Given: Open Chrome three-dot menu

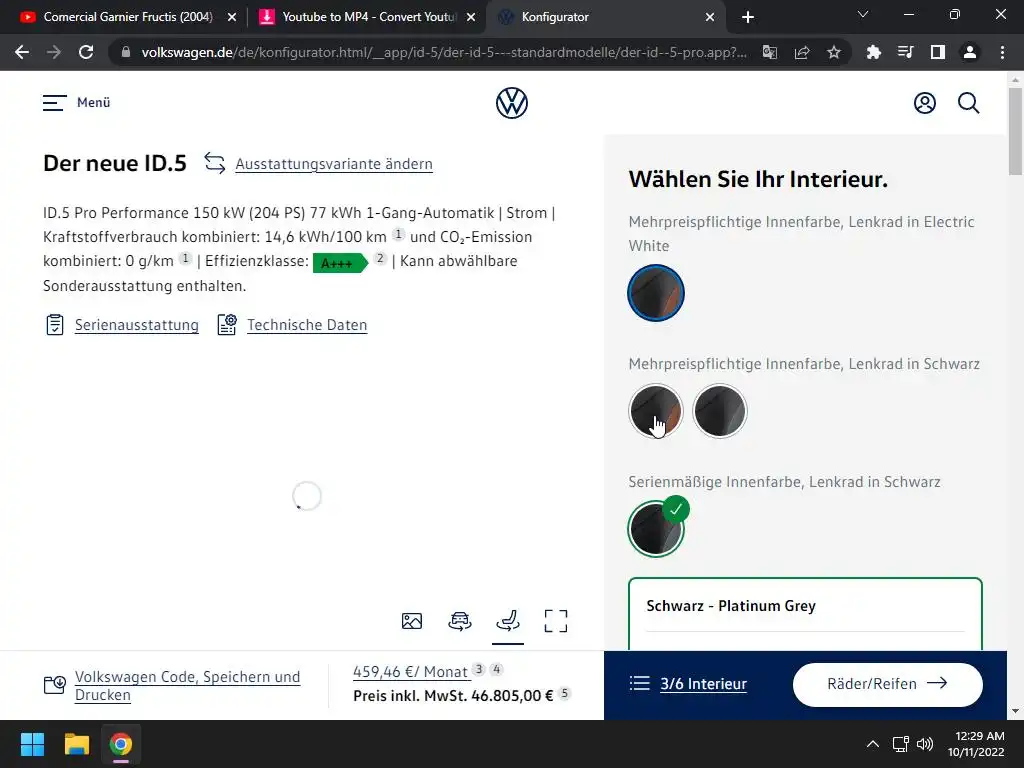Looking at the screenshot, I should 1002,52.
